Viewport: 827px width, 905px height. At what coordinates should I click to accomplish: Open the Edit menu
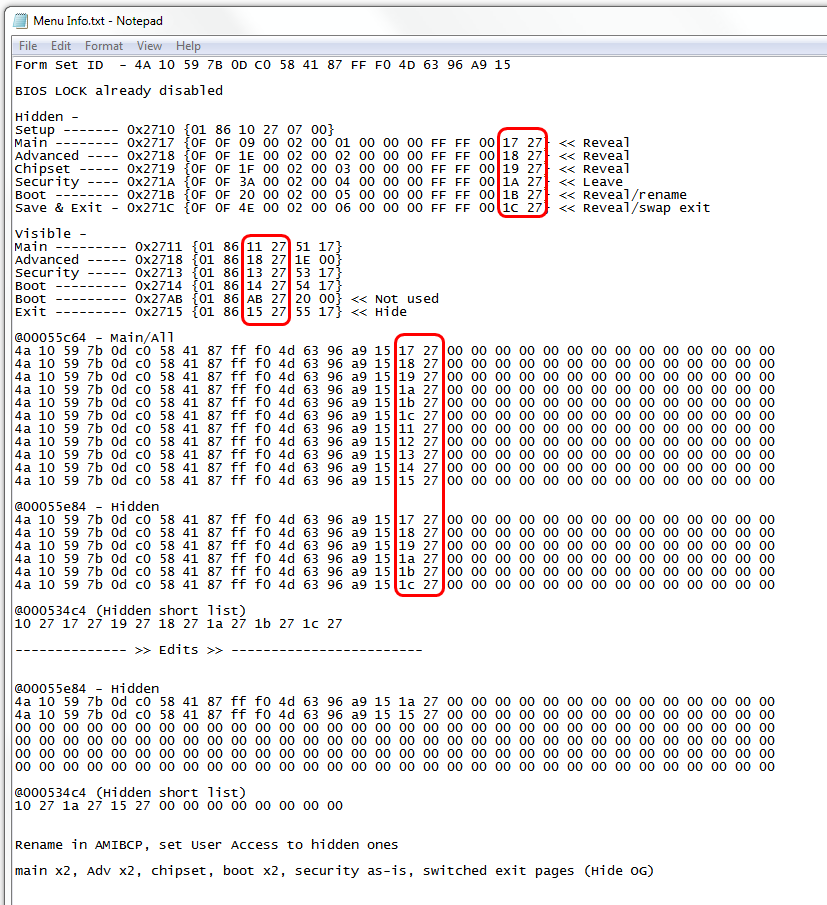coord(61,46)
